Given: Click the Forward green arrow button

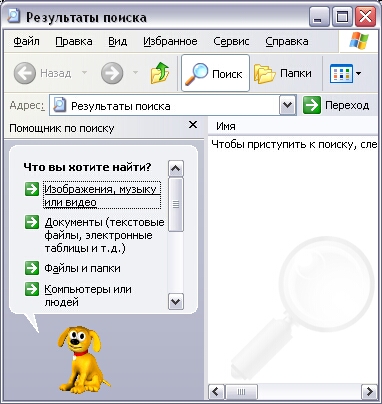Looking at the screenshot, I should click(112, 73).
